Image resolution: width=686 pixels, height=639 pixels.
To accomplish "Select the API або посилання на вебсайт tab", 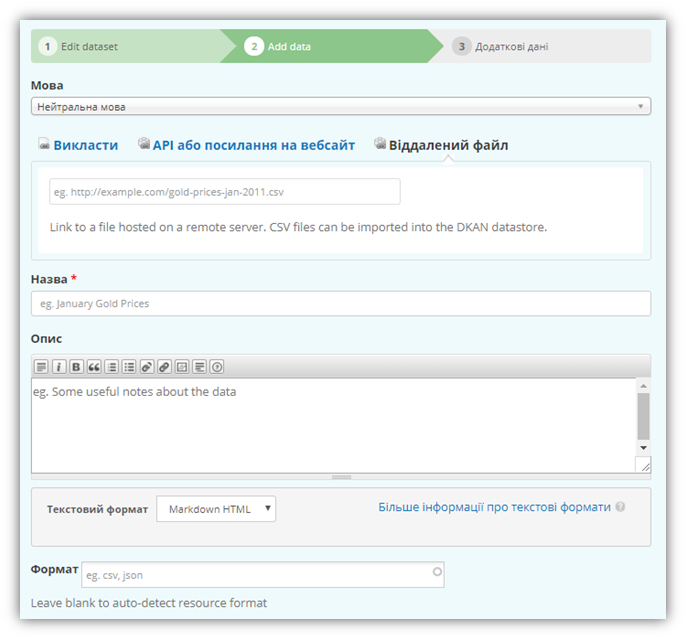I will [x=253, y=145].
